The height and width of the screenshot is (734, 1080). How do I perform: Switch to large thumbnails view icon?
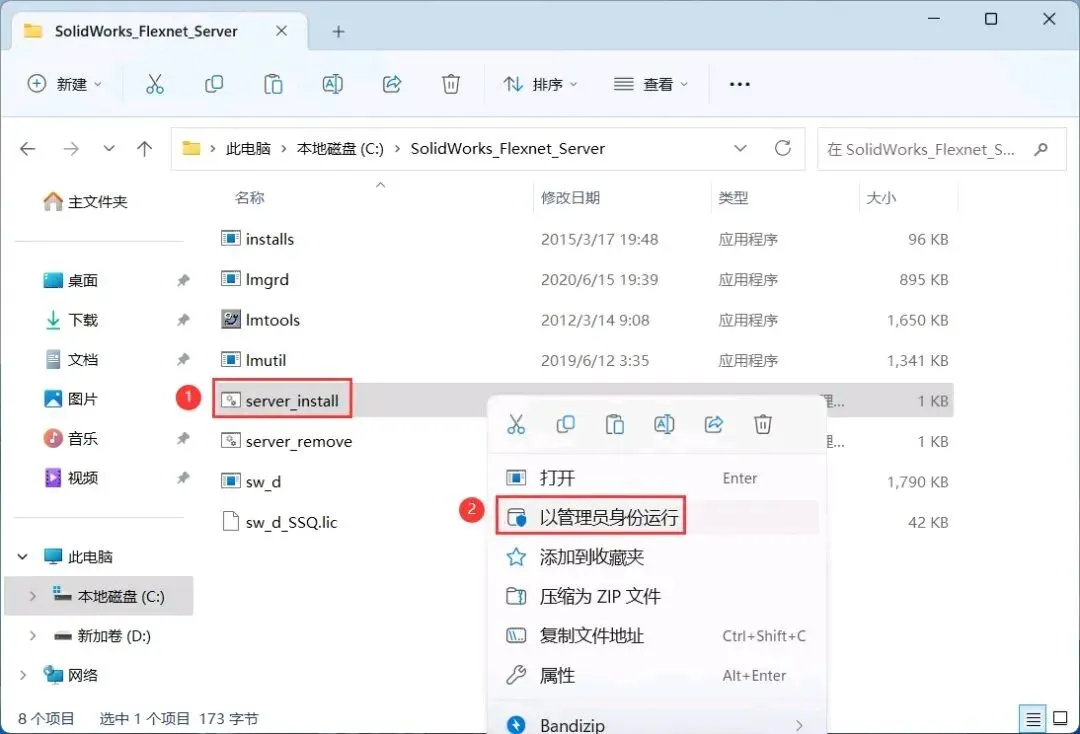click(1061, 719)
